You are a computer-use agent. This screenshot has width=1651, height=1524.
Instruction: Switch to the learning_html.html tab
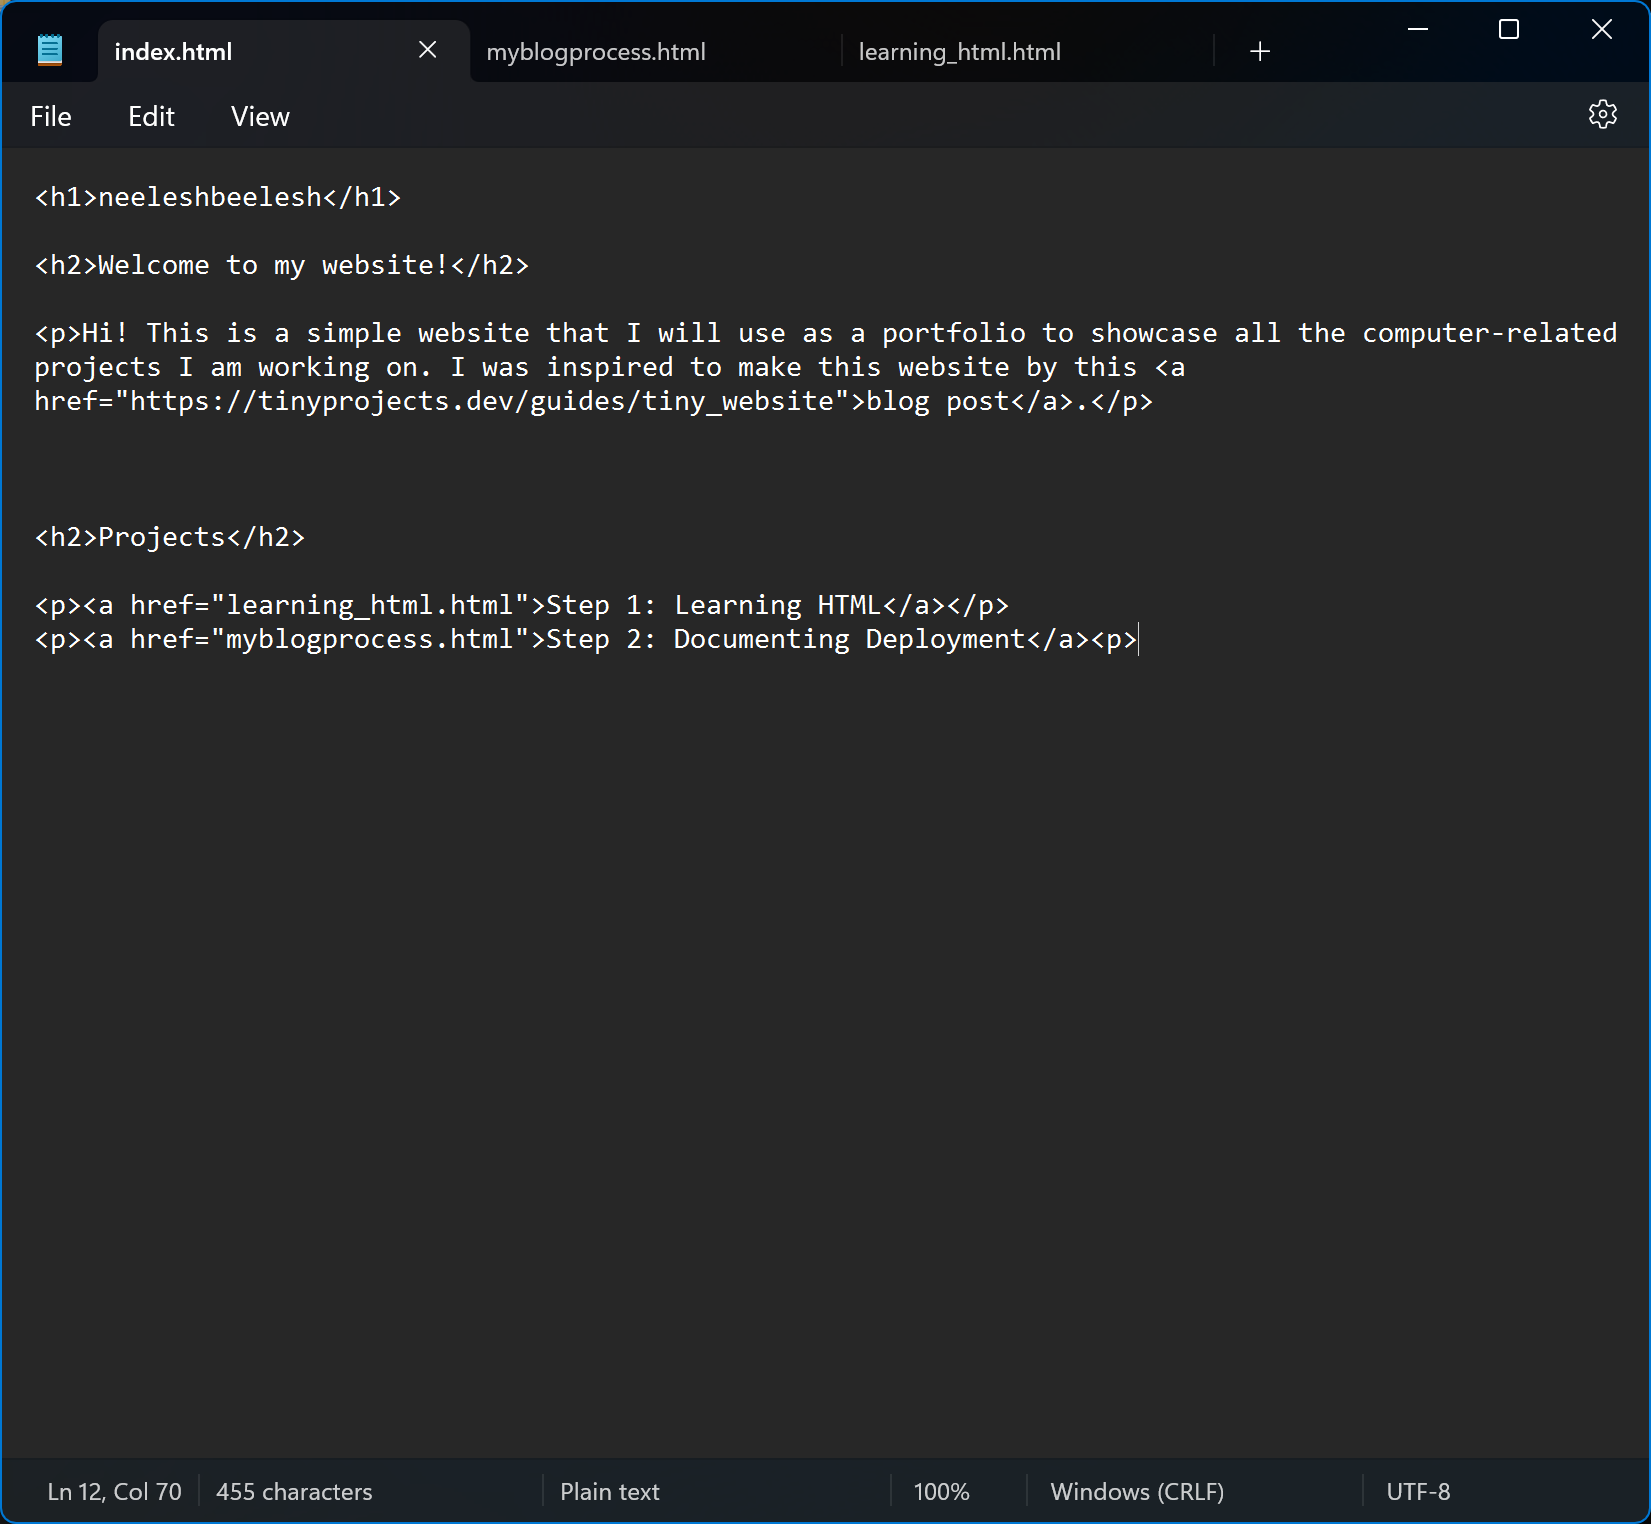click(958, 51)
